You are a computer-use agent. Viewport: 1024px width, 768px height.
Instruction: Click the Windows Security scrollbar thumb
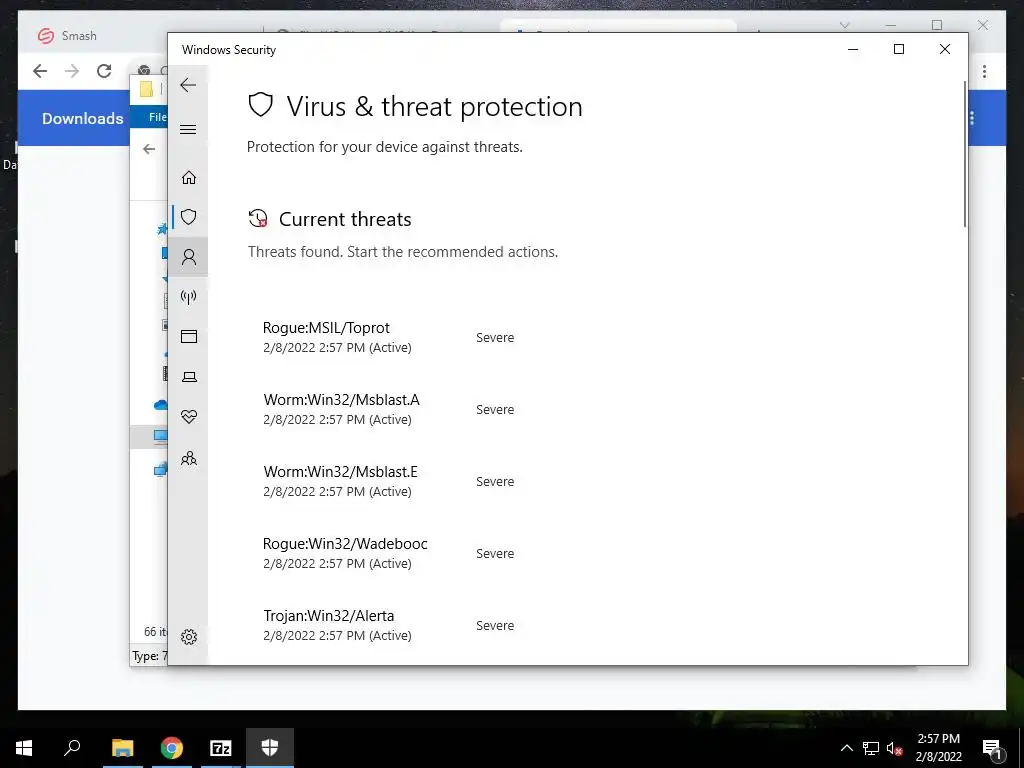coord(965,154)
